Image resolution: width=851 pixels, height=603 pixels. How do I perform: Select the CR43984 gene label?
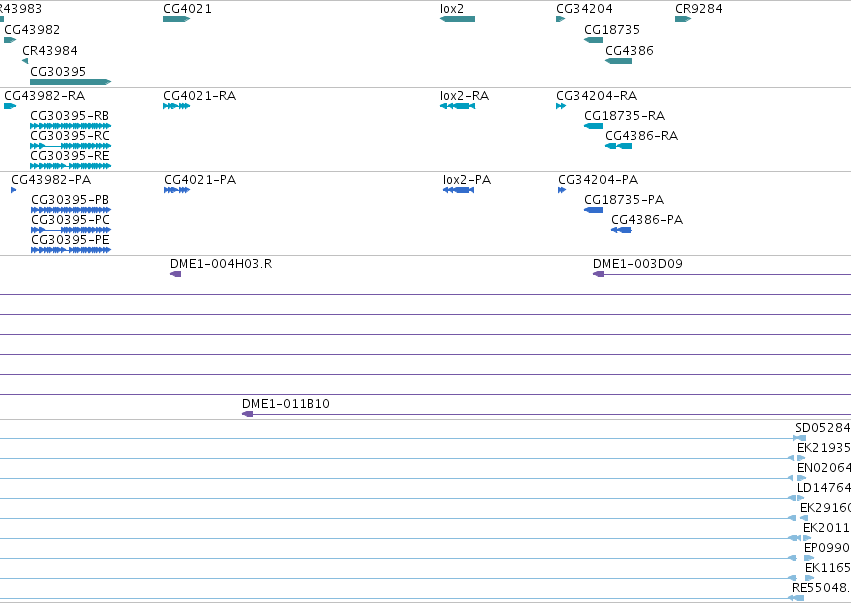pyautogui.click(x=50, y=51)
